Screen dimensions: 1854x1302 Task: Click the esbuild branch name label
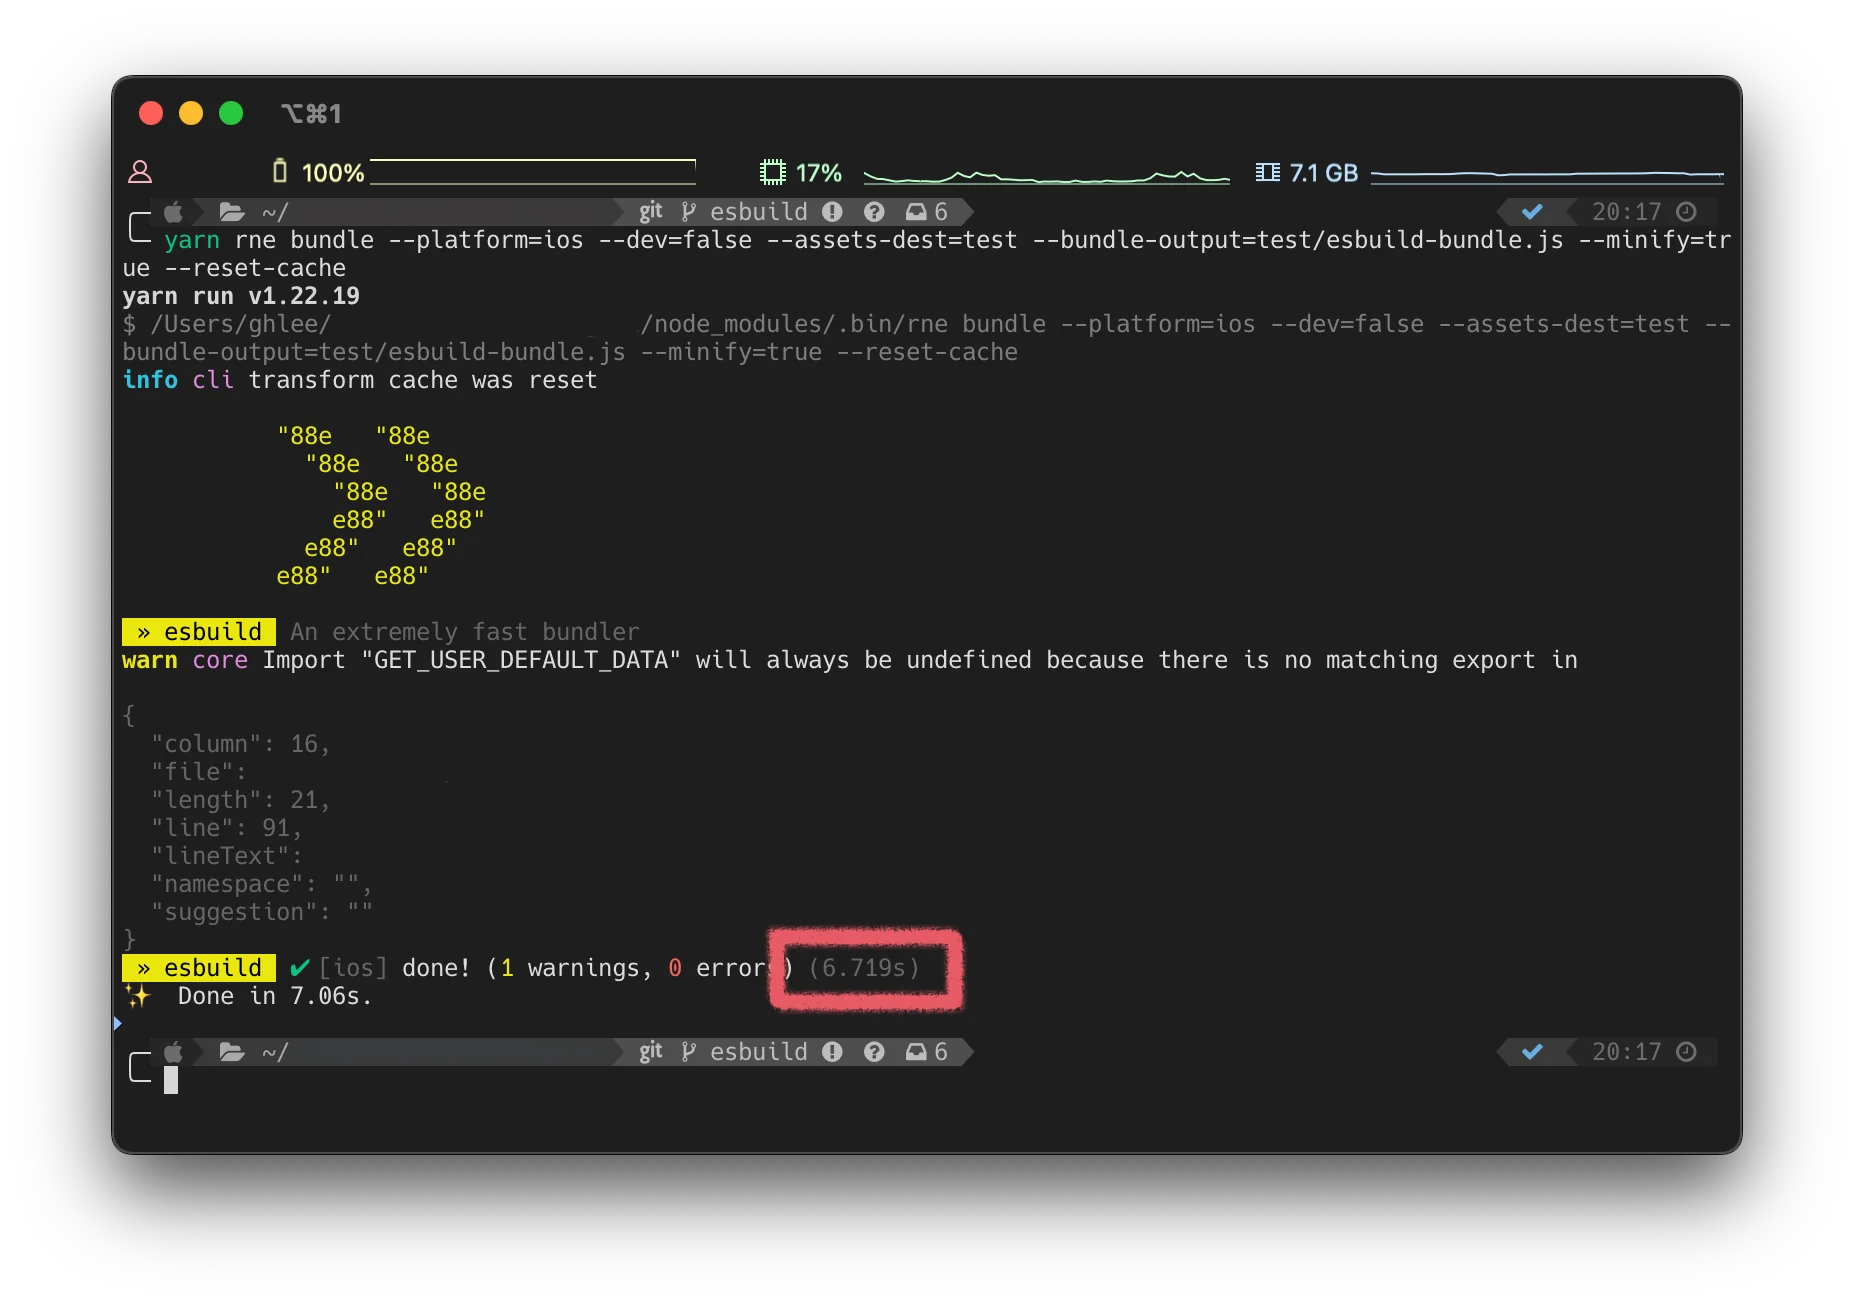click(x=758, y=211)
